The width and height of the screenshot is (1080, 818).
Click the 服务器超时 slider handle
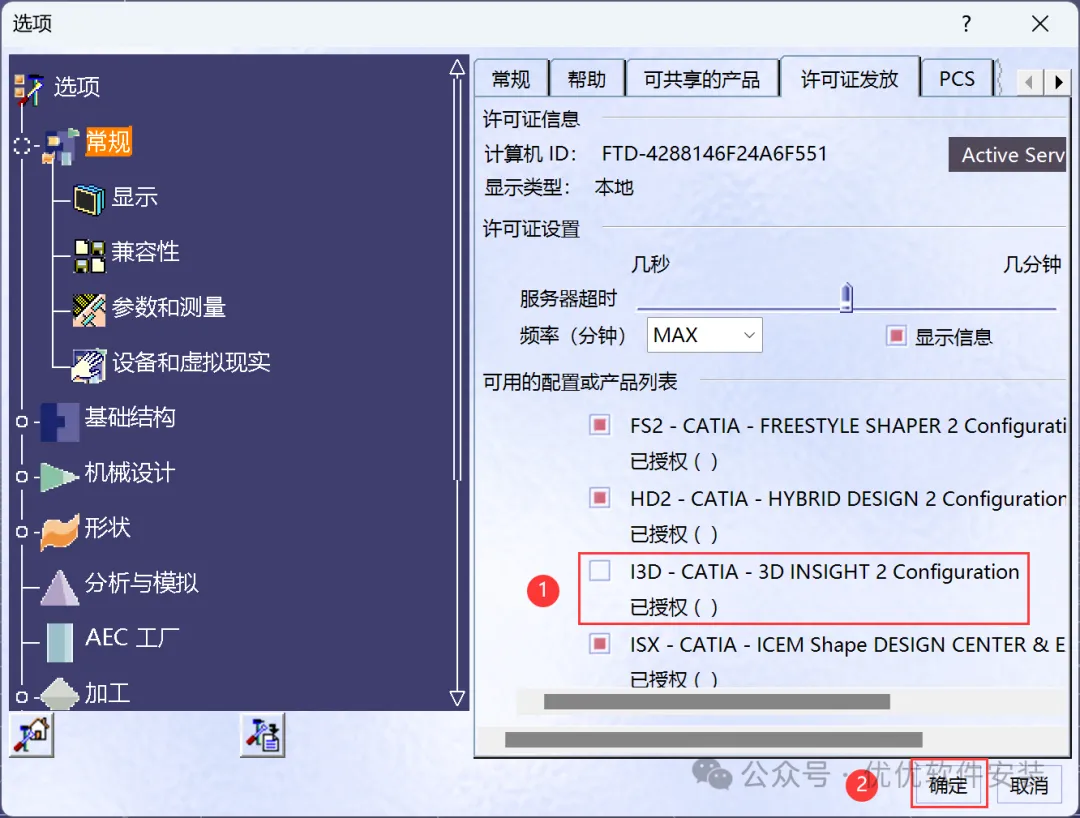(847, 297)
